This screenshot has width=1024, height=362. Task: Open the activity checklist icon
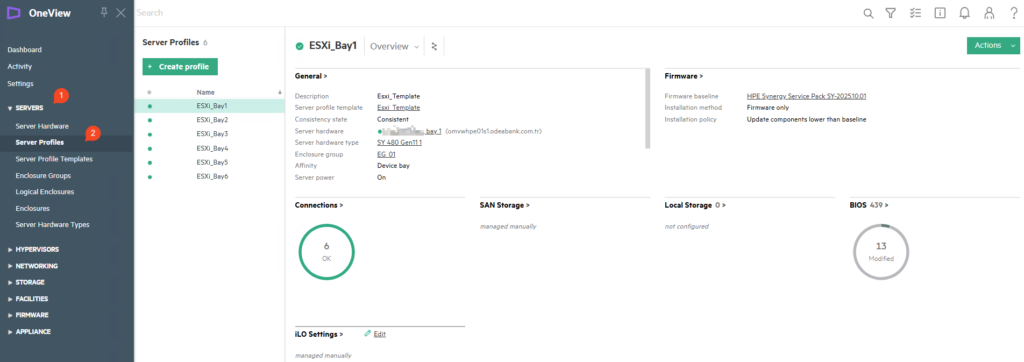pyautogui.click(x=915, y=13)
